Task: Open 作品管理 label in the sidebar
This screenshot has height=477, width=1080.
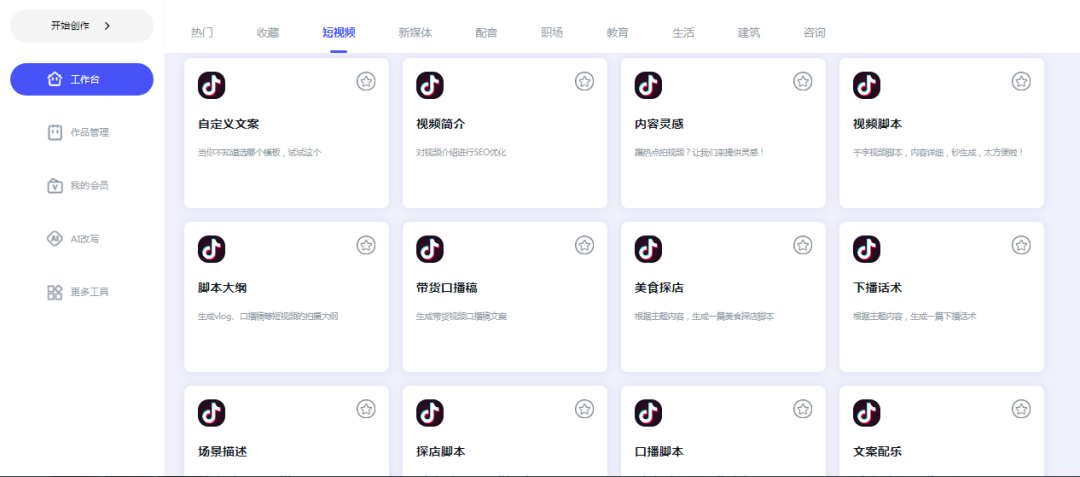Action: coord(90,133)
